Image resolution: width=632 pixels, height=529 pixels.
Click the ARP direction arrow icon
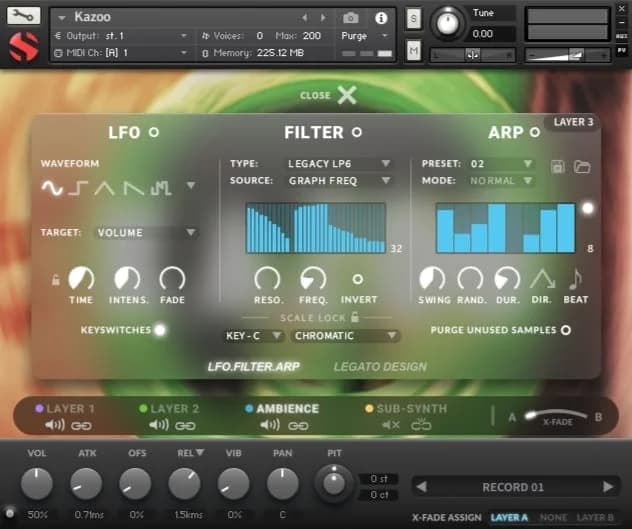[x=542, y=279]
